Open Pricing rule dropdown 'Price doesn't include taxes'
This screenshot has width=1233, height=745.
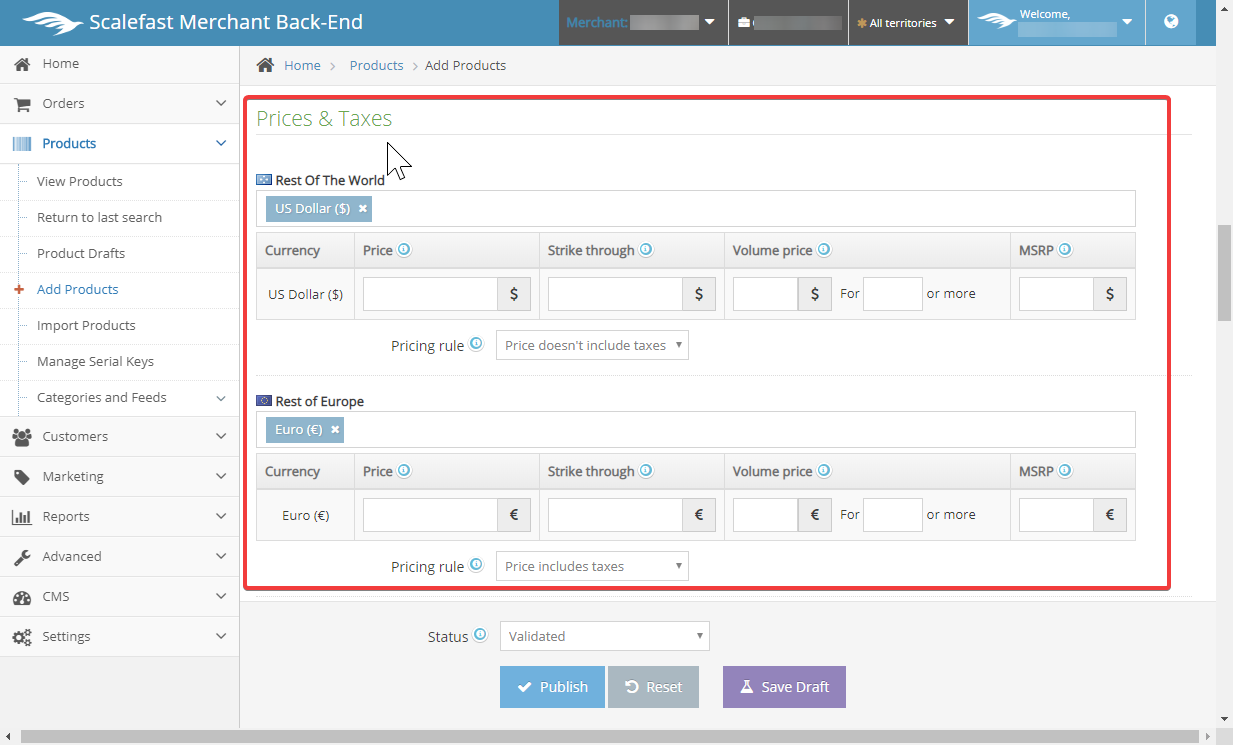pyautogui.click(x=592, y=345)
